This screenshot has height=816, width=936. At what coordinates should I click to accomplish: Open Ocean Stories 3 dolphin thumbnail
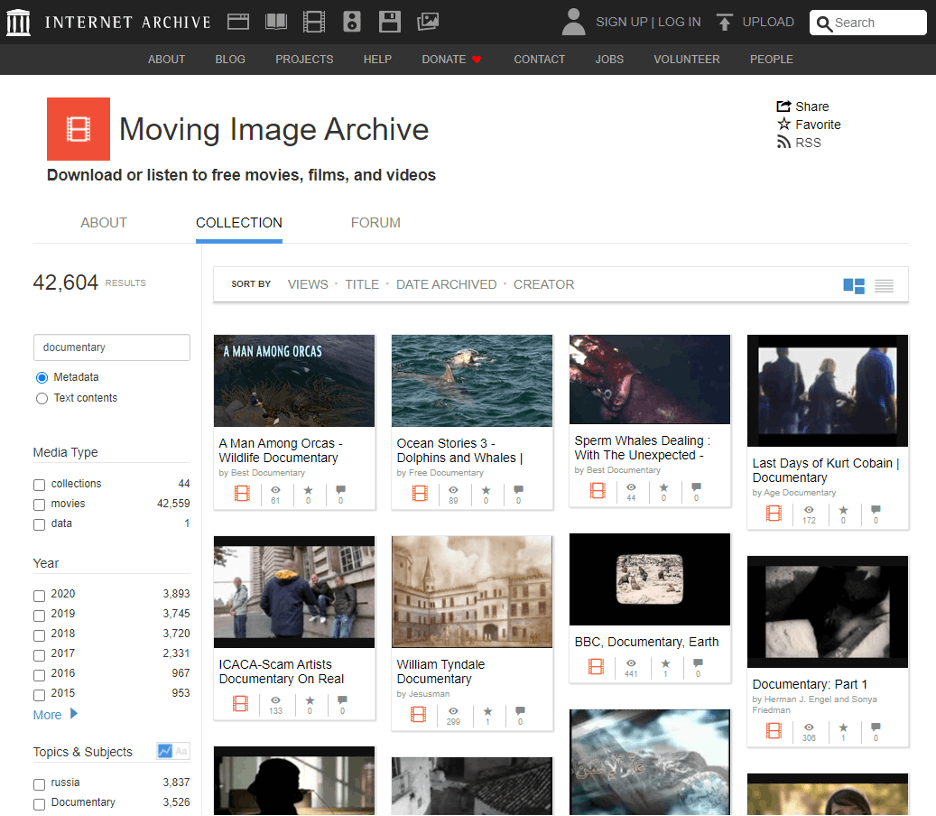click(472, 381)
